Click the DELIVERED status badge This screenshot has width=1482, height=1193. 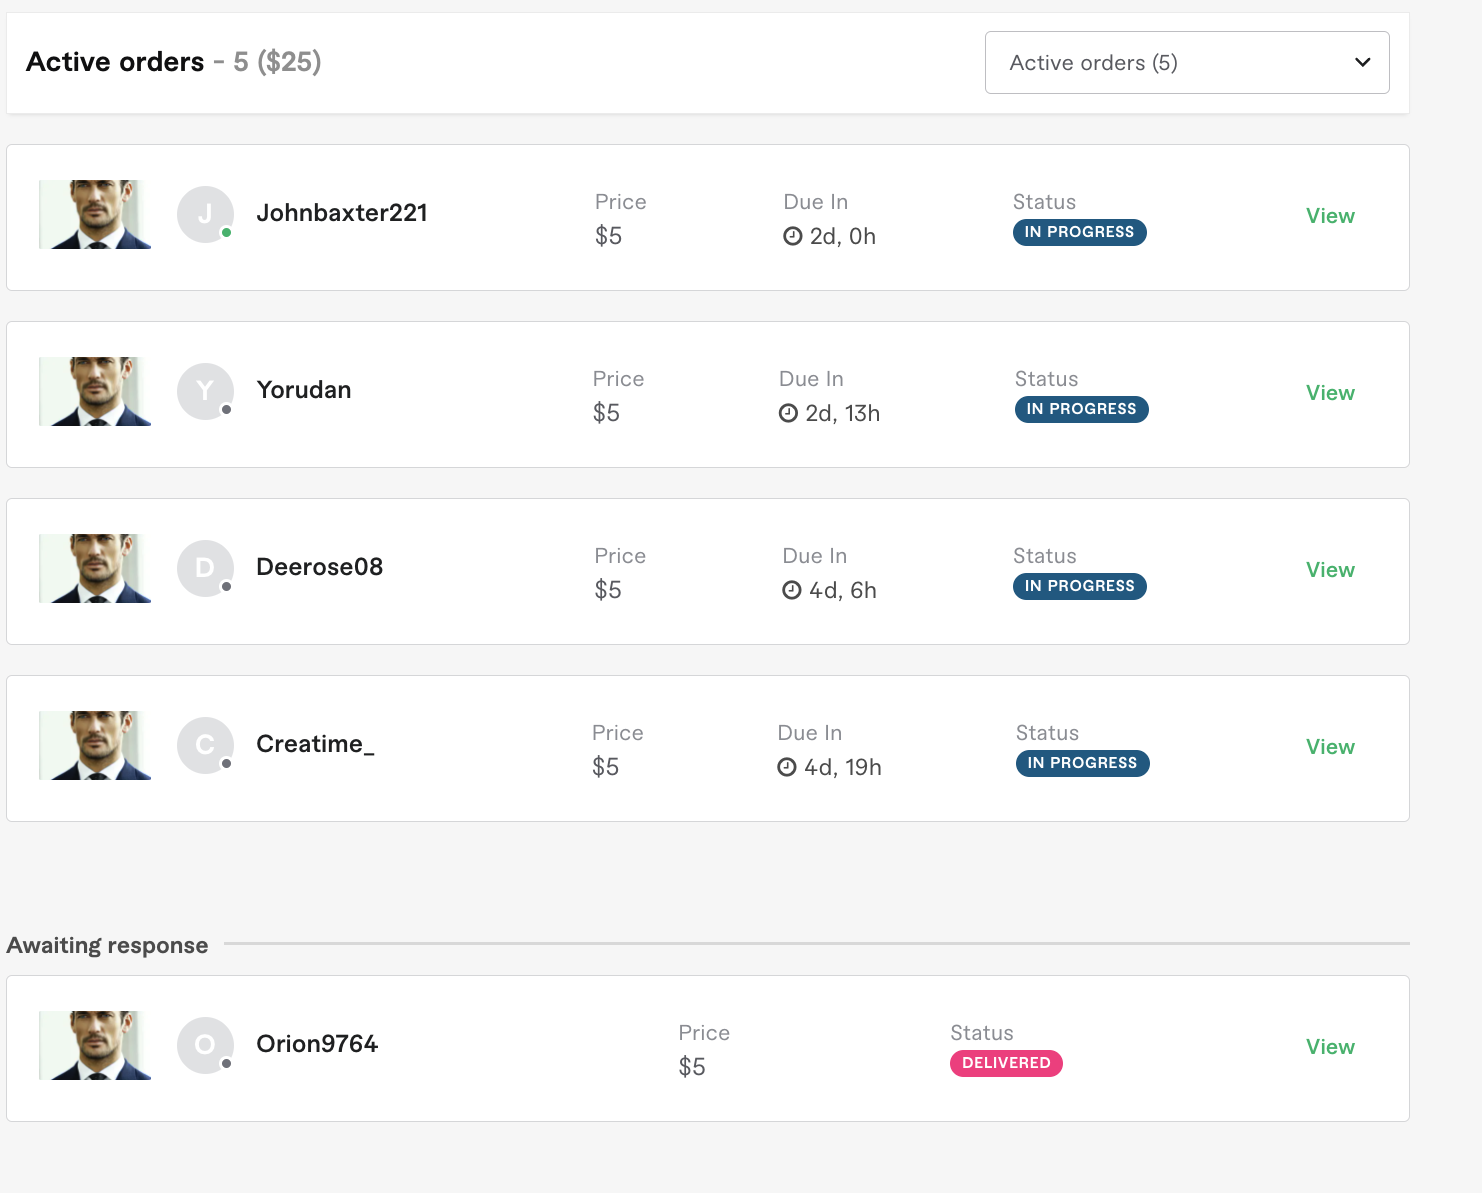tap(1006, 1063)
